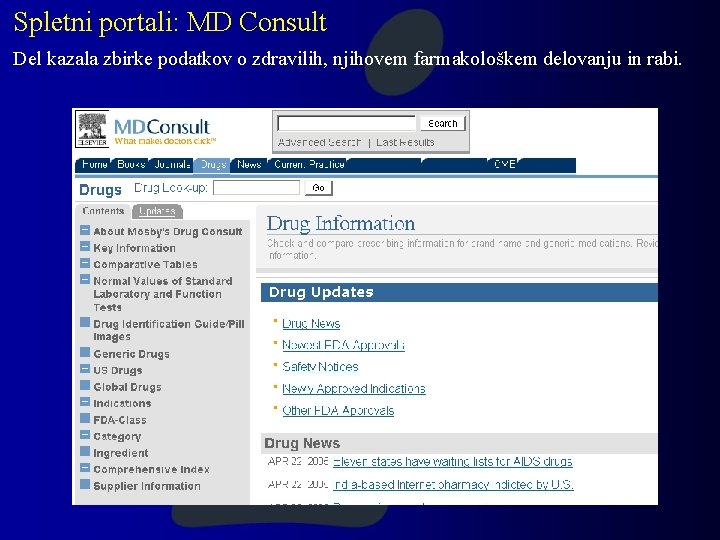Go to the Home tab
Screen dimensions: 720x540
point(94,165)
